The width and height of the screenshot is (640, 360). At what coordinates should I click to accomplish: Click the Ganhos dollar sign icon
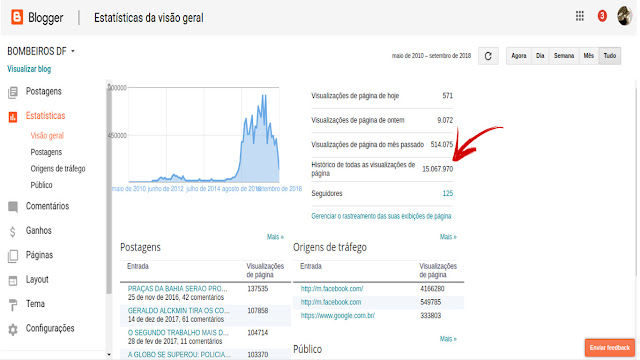click(13, 231)
